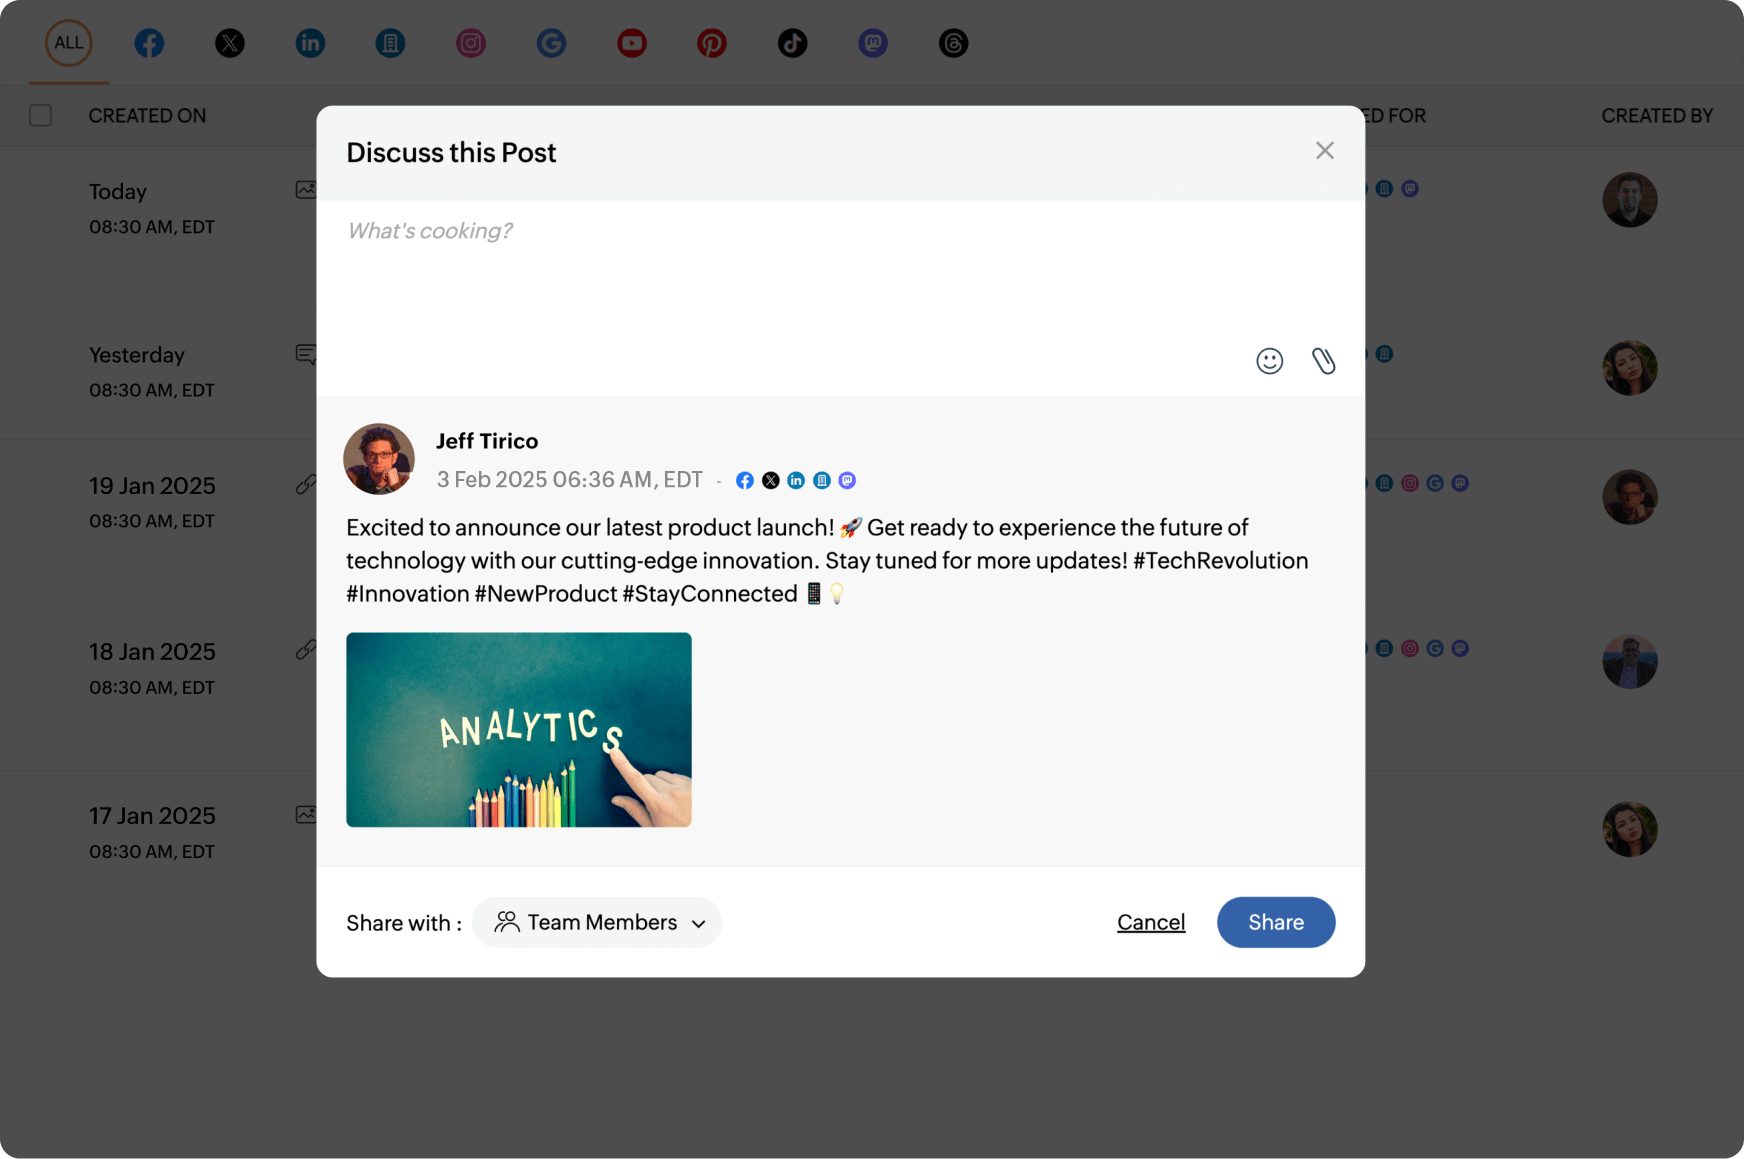This screenshot has height=1159, width=1744.
Task: Filter posts by LinkedIn company page in top bar
Action: (390, 43)
